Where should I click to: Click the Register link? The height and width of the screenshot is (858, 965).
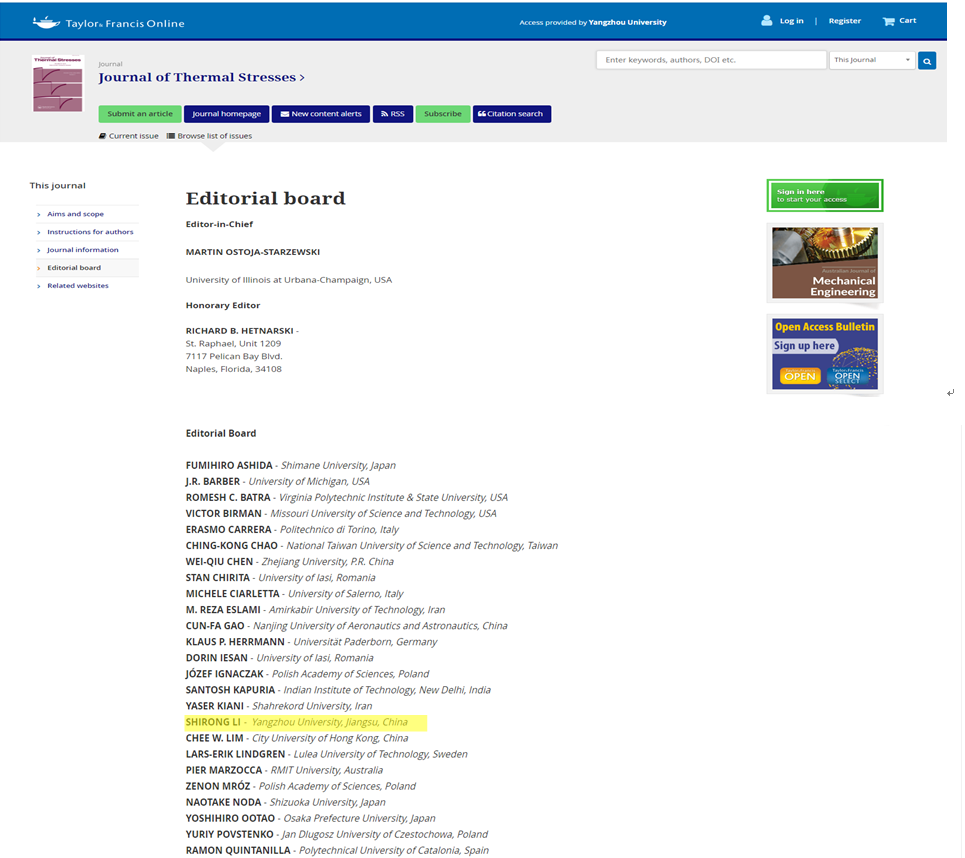coord(844,21)
